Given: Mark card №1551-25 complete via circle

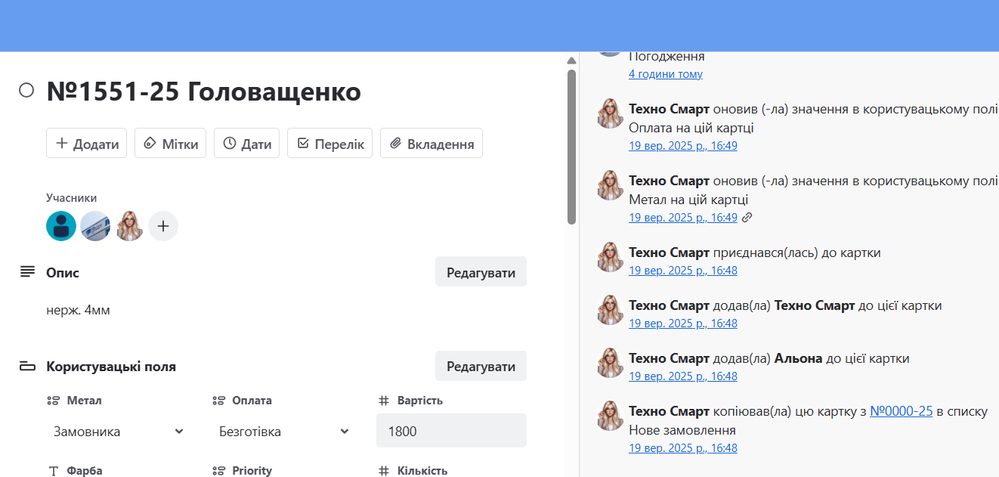Looking at the screenshot, I should [x=26, y=90].
